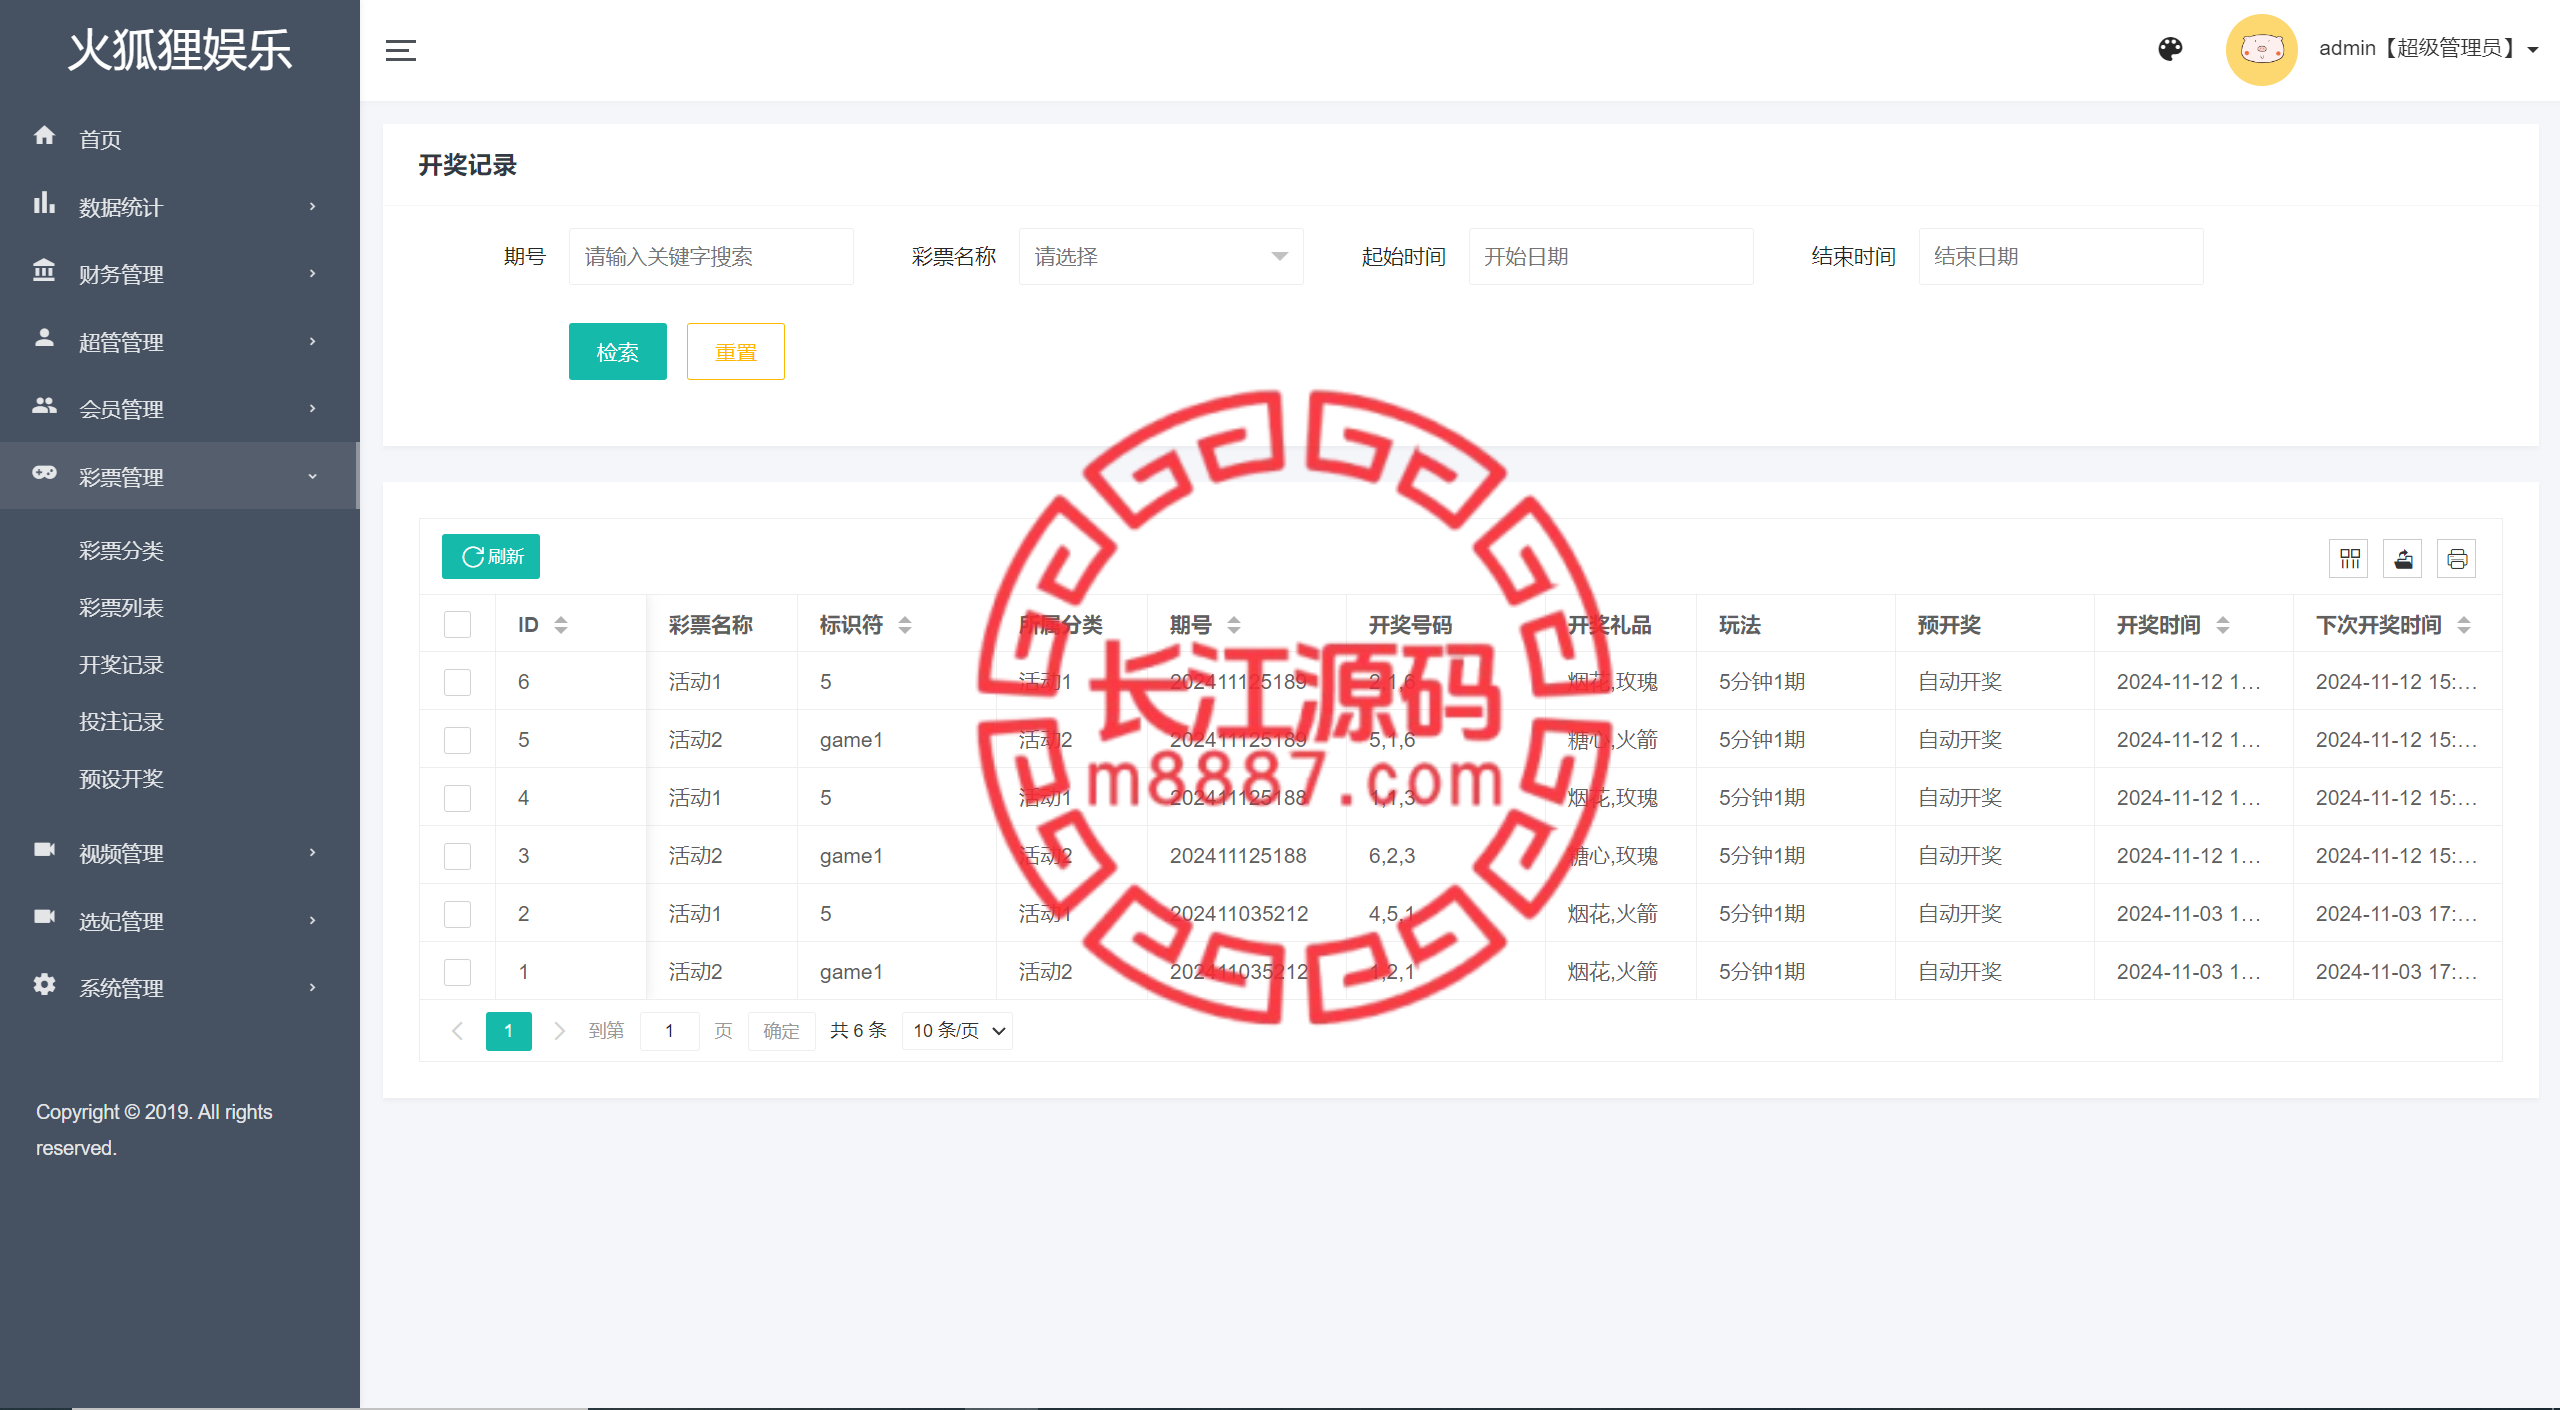Open the admin 超级管理员 account dropdown
Image resolution: width=2560 pixels, height=1410 pixels.
(2428, 48)
